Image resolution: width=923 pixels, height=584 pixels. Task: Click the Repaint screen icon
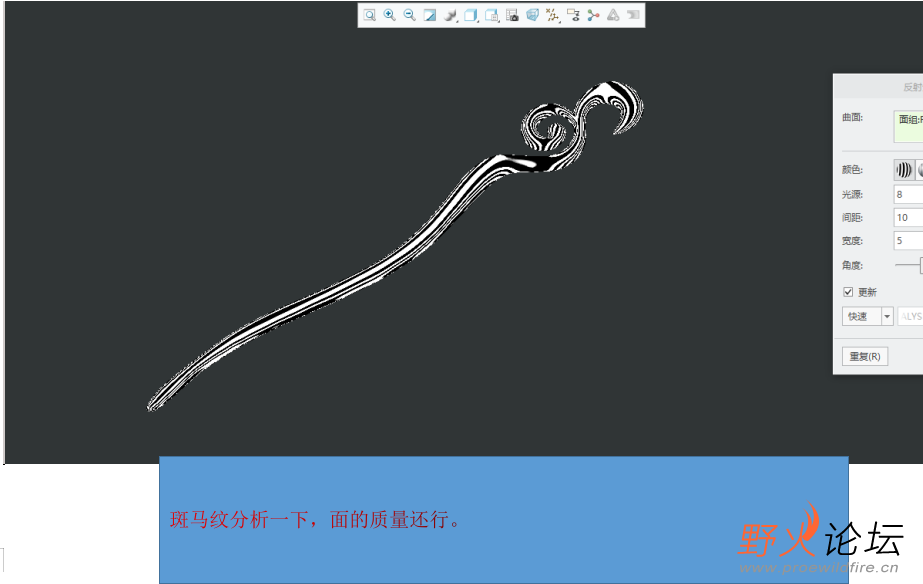[x=430, y=15]
